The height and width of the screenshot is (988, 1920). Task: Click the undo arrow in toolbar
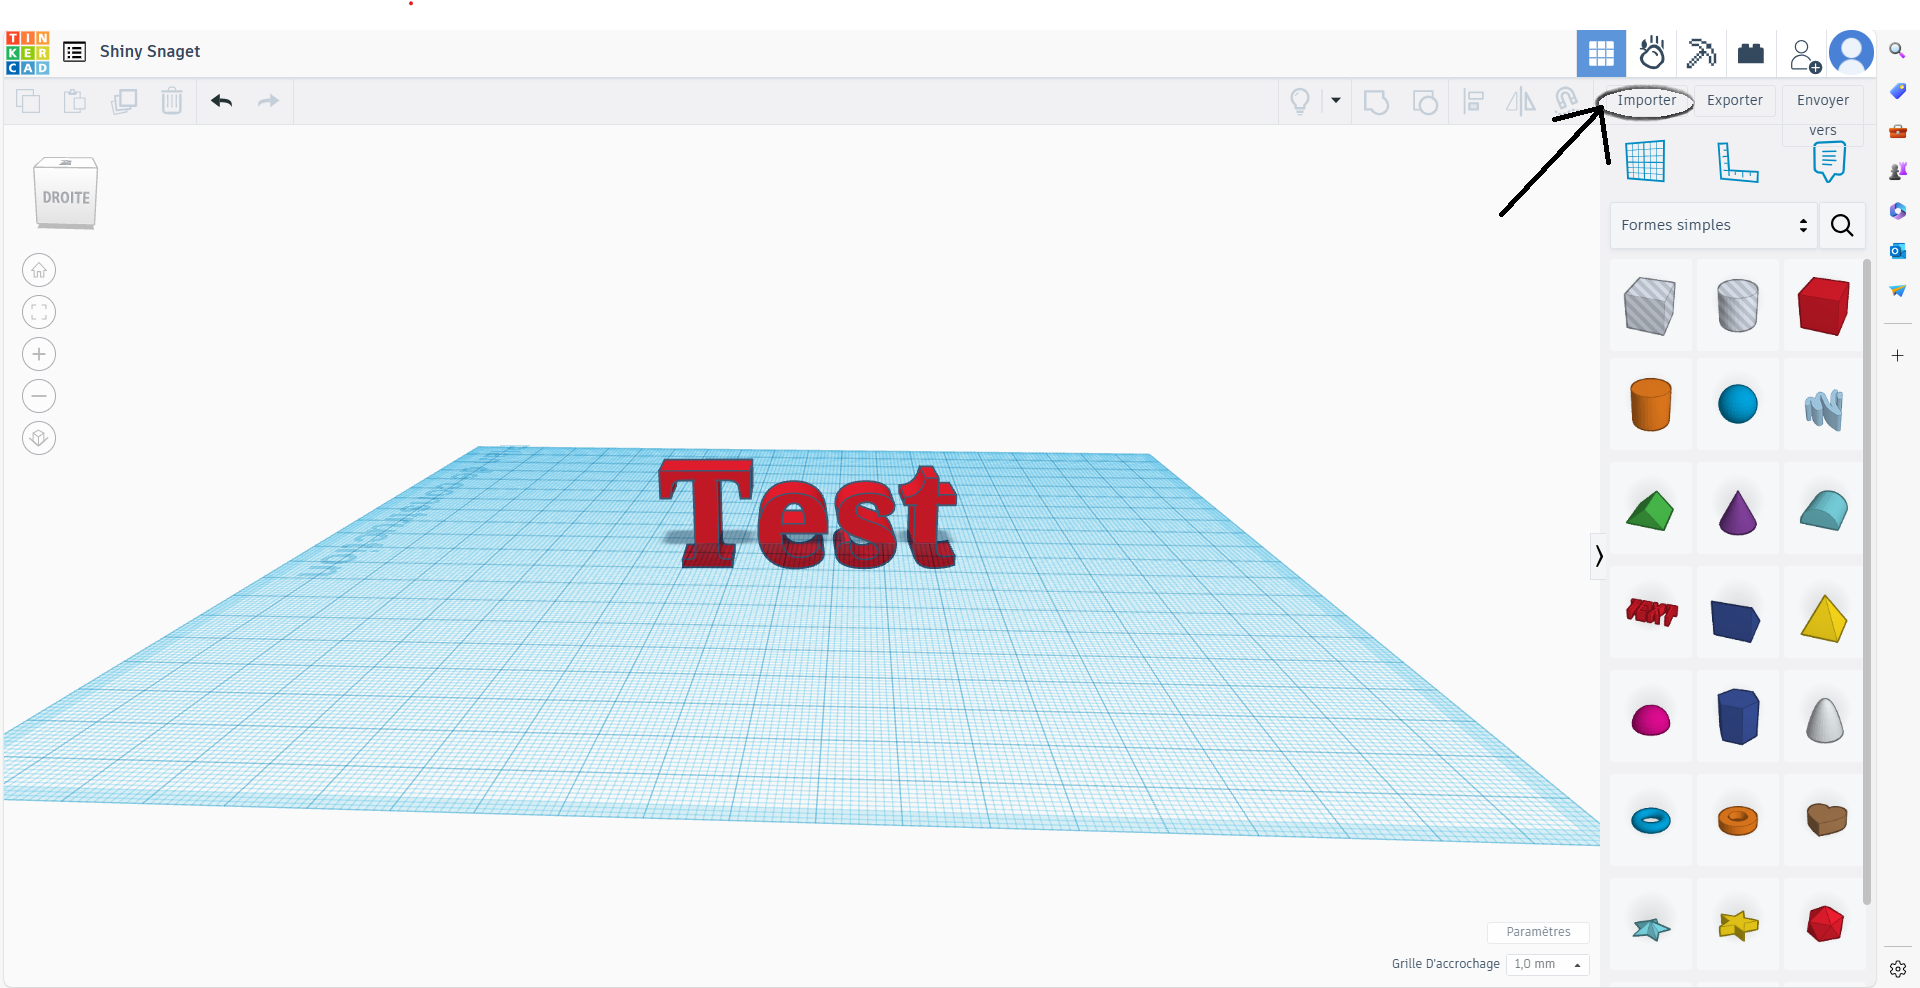pyautogui.click(x=221, y=101)
